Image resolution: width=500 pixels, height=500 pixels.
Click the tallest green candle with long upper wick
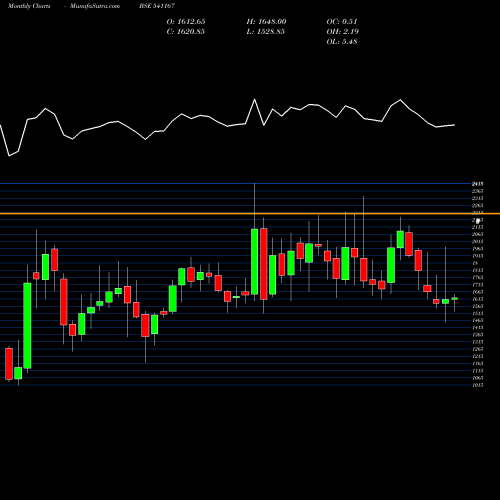coord(255,261)
